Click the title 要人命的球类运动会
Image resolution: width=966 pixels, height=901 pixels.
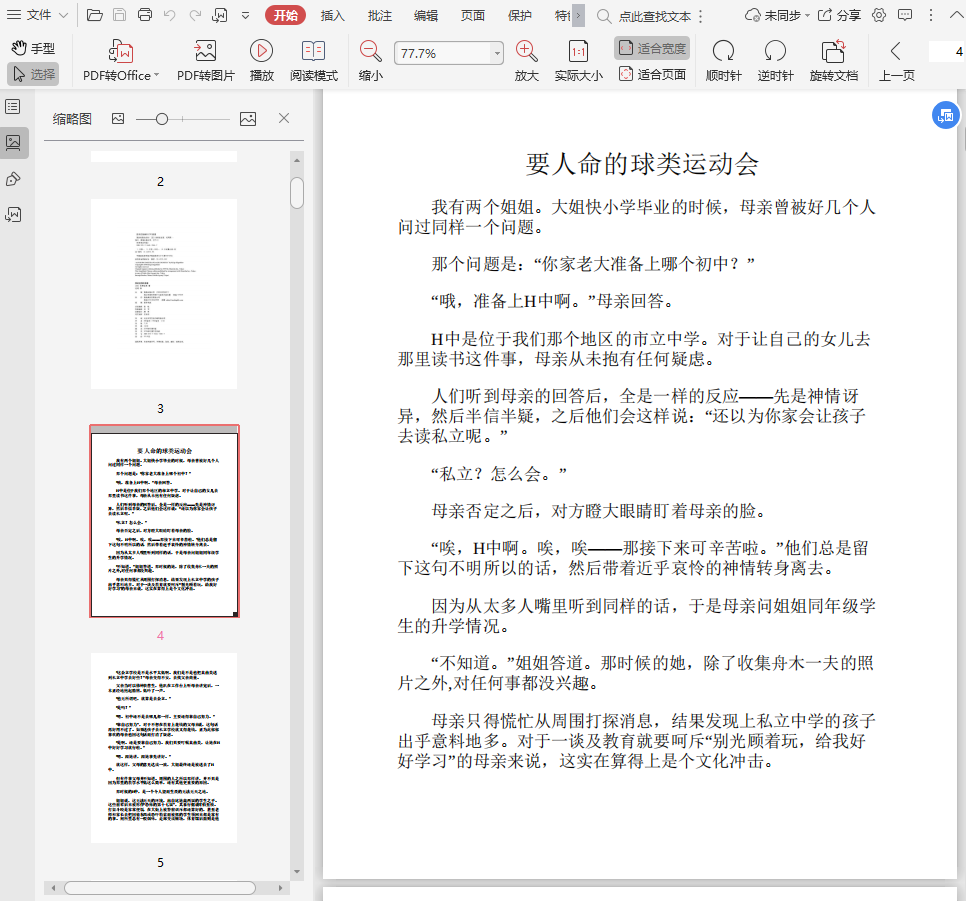pos(641,163)
